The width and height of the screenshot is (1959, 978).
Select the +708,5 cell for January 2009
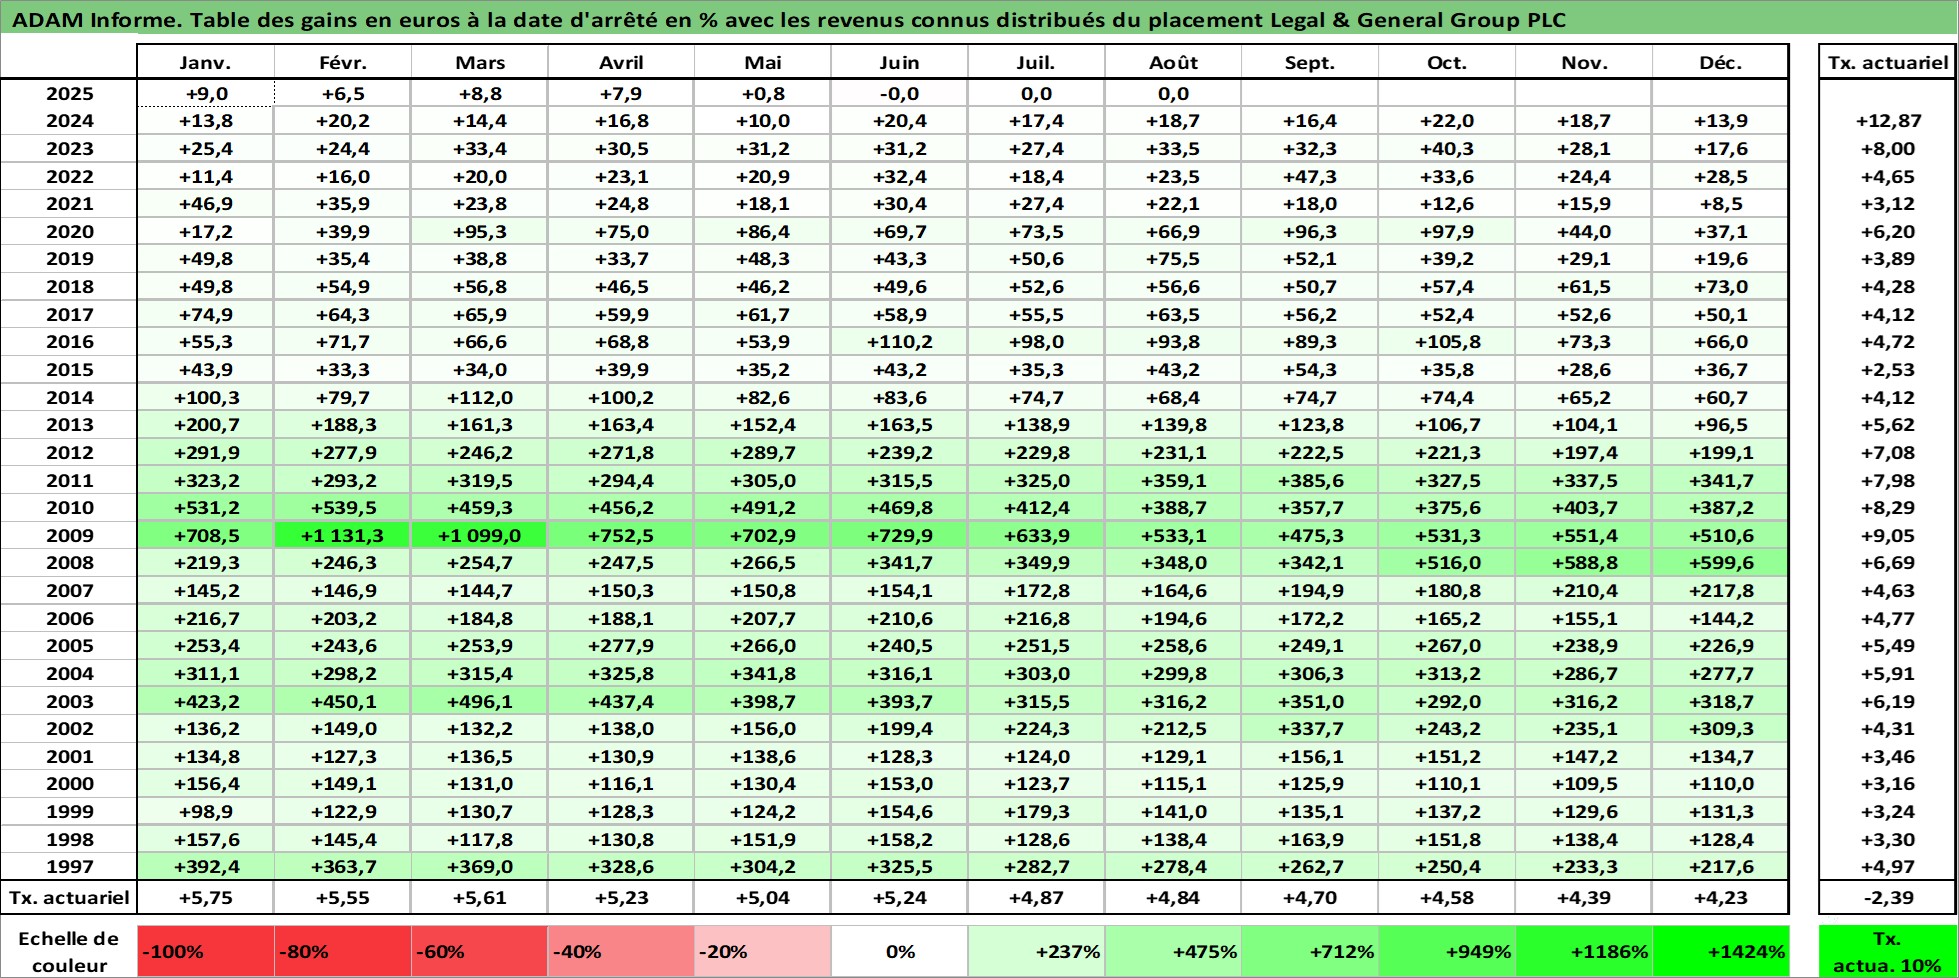coord(205,535)
